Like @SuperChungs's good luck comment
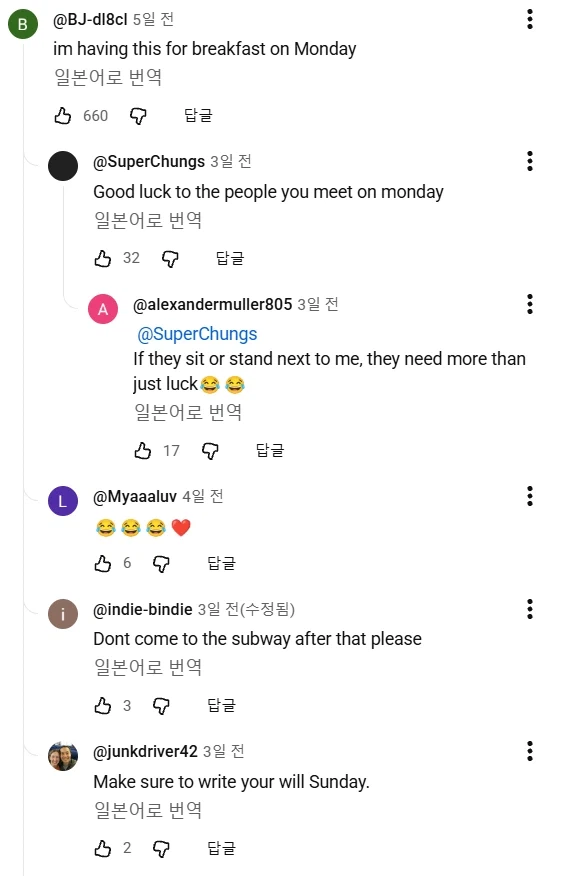This screenshot has height=876, width=586. [102, 259]
